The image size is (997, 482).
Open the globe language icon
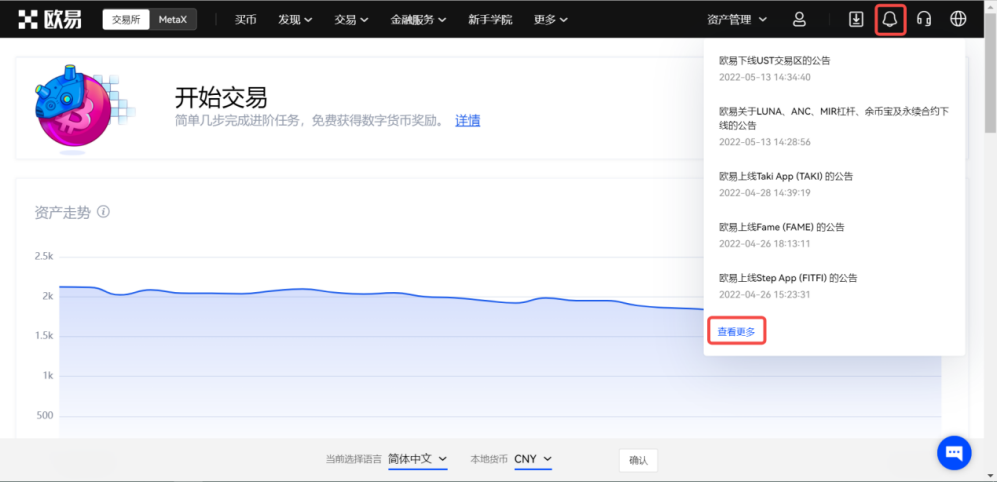(958, 19)
